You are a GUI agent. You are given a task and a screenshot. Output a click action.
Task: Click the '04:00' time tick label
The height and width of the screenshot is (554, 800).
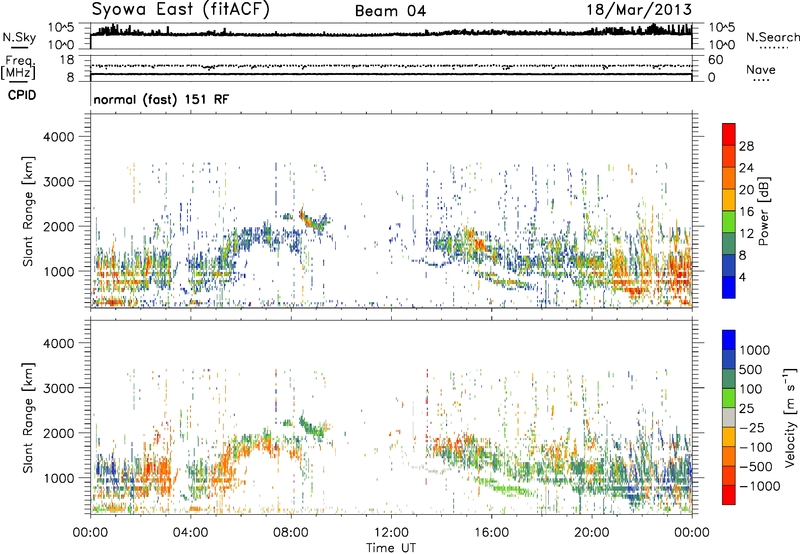(x=191, y=533)
